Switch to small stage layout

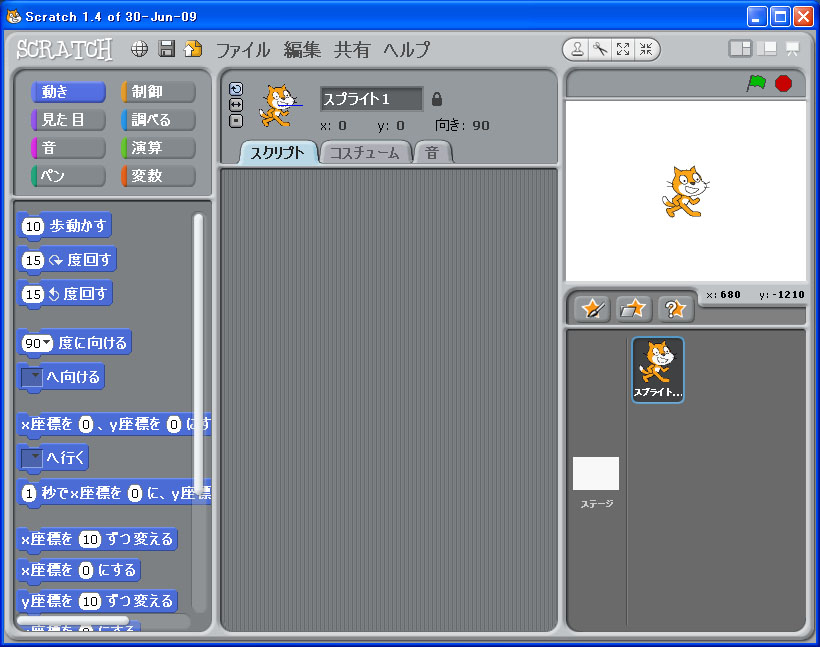coord(740,49)
